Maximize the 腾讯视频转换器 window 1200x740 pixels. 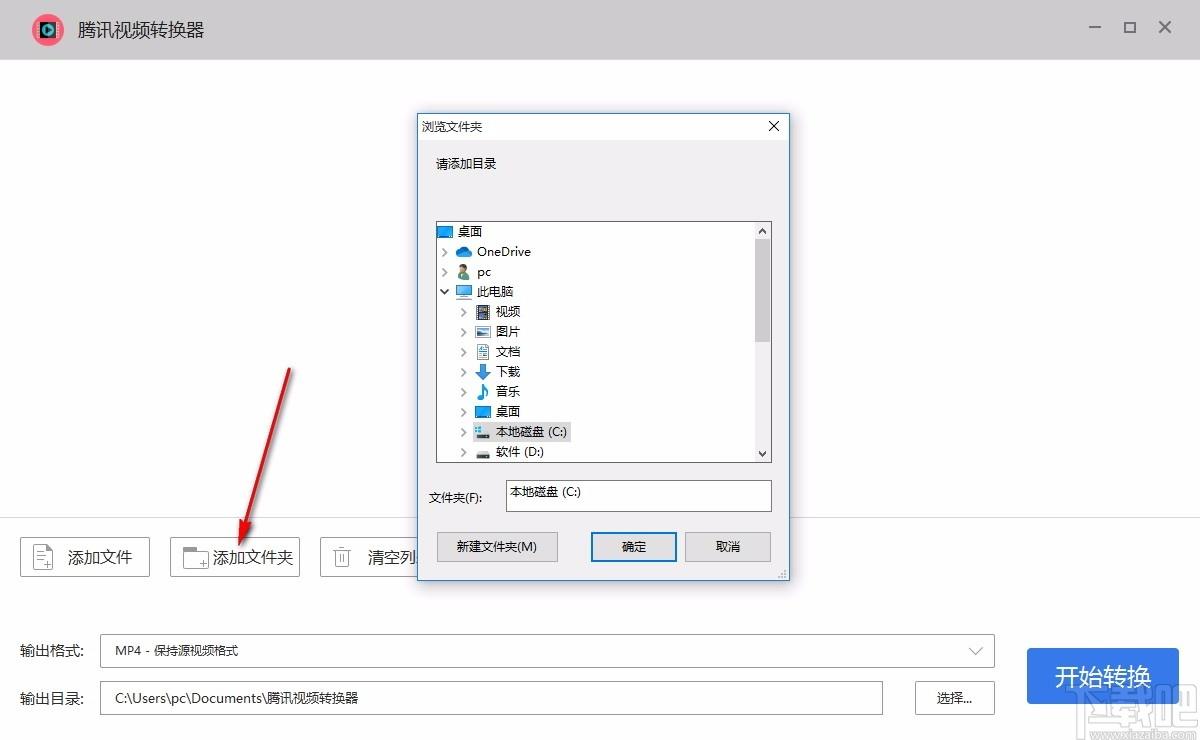pos(1130,28)
